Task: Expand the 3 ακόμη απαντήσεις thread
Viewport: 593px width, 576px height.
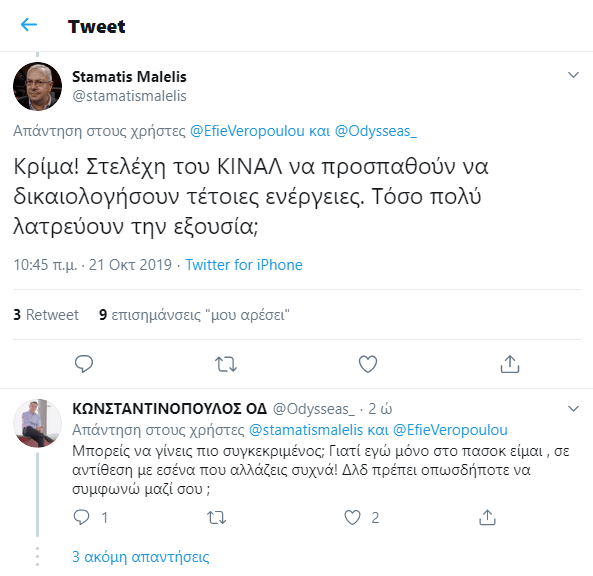Action: (x=140, y=556)
